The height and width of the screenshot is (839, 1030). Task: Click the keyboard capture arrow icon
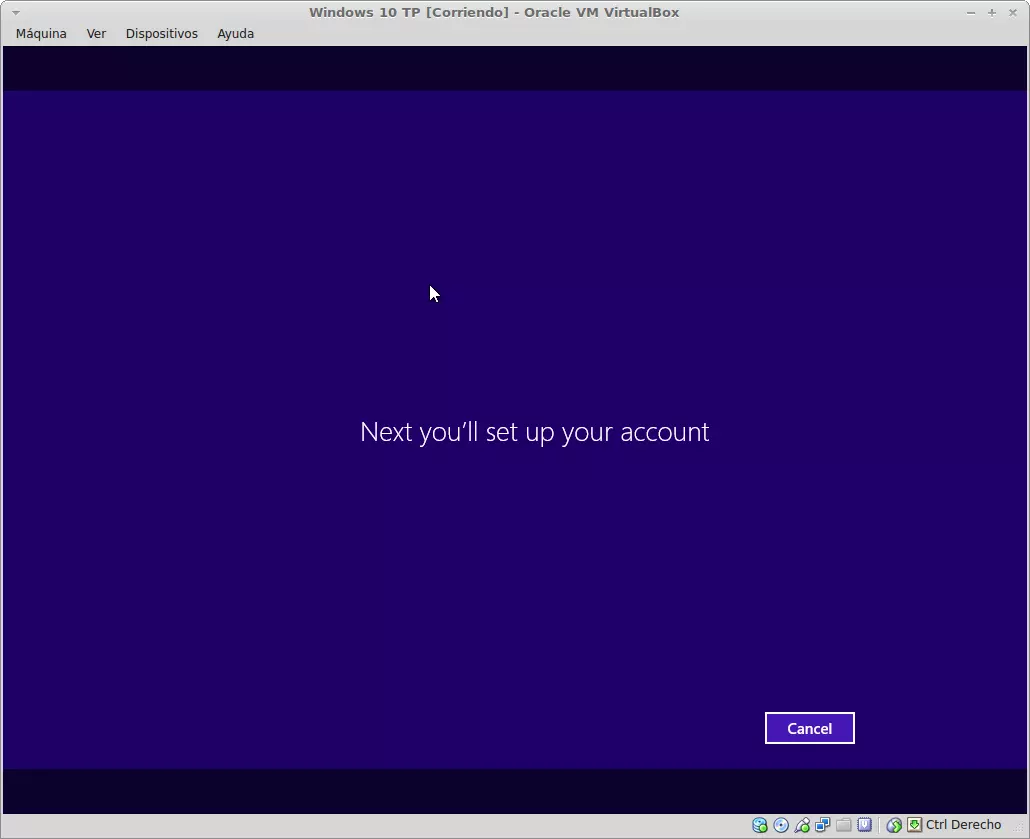[914, 825]
